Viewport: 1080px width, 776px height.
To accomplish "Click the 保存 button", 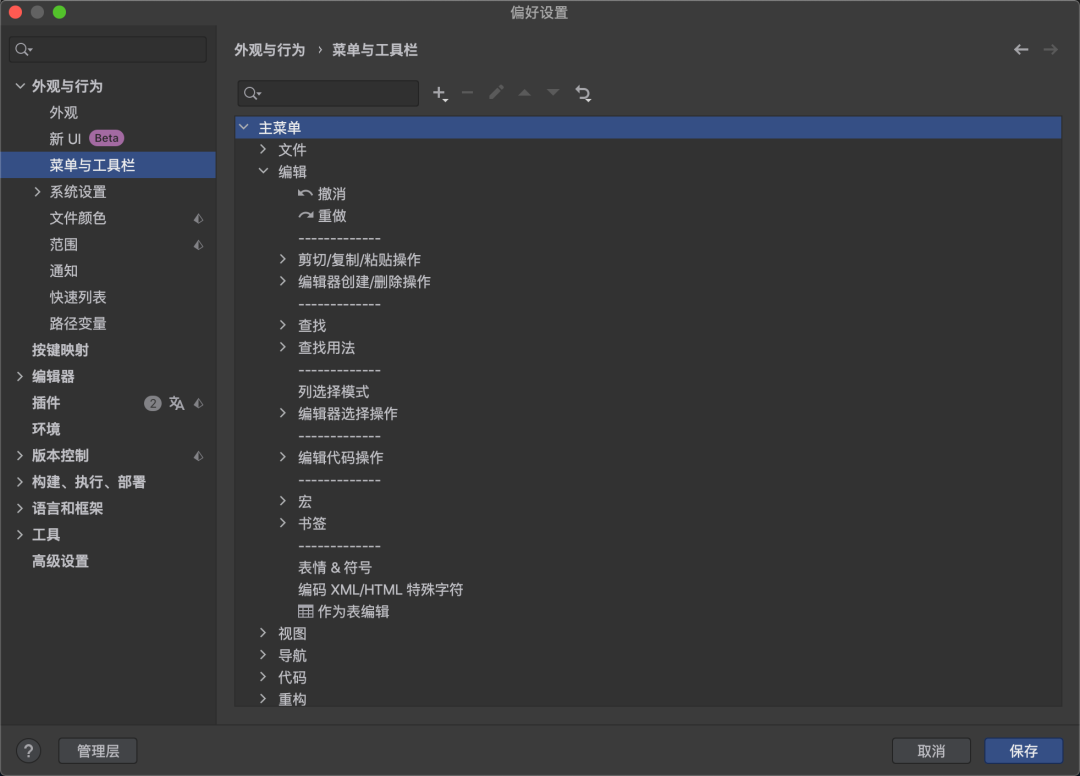I will click(x=1024, y=751).
